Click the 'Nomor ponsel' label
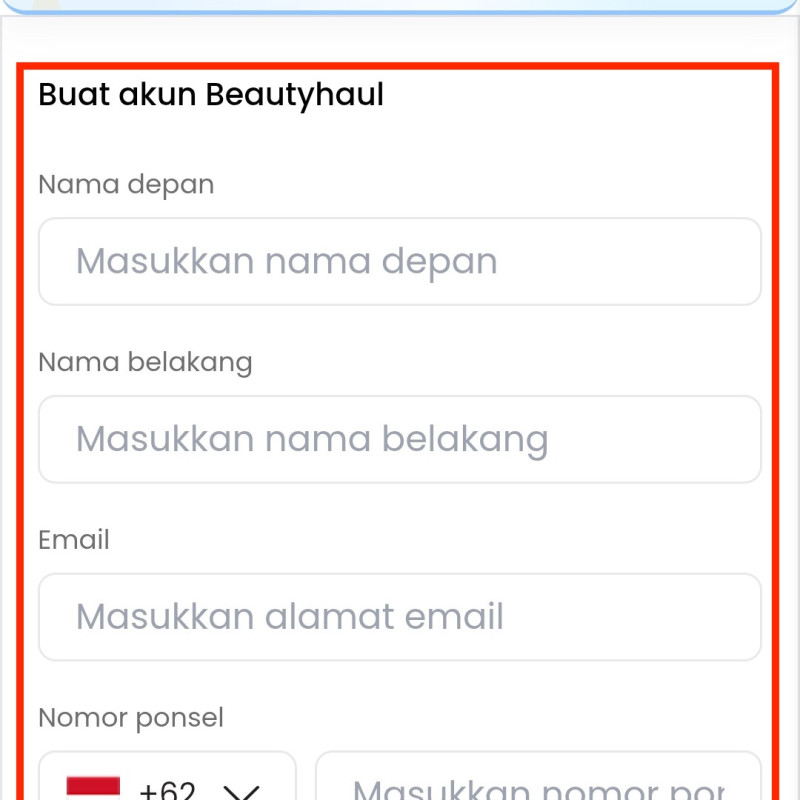Image resolution: width=800 pixels, height=800 pixels. pyautogui.click(x=130, y=717)
